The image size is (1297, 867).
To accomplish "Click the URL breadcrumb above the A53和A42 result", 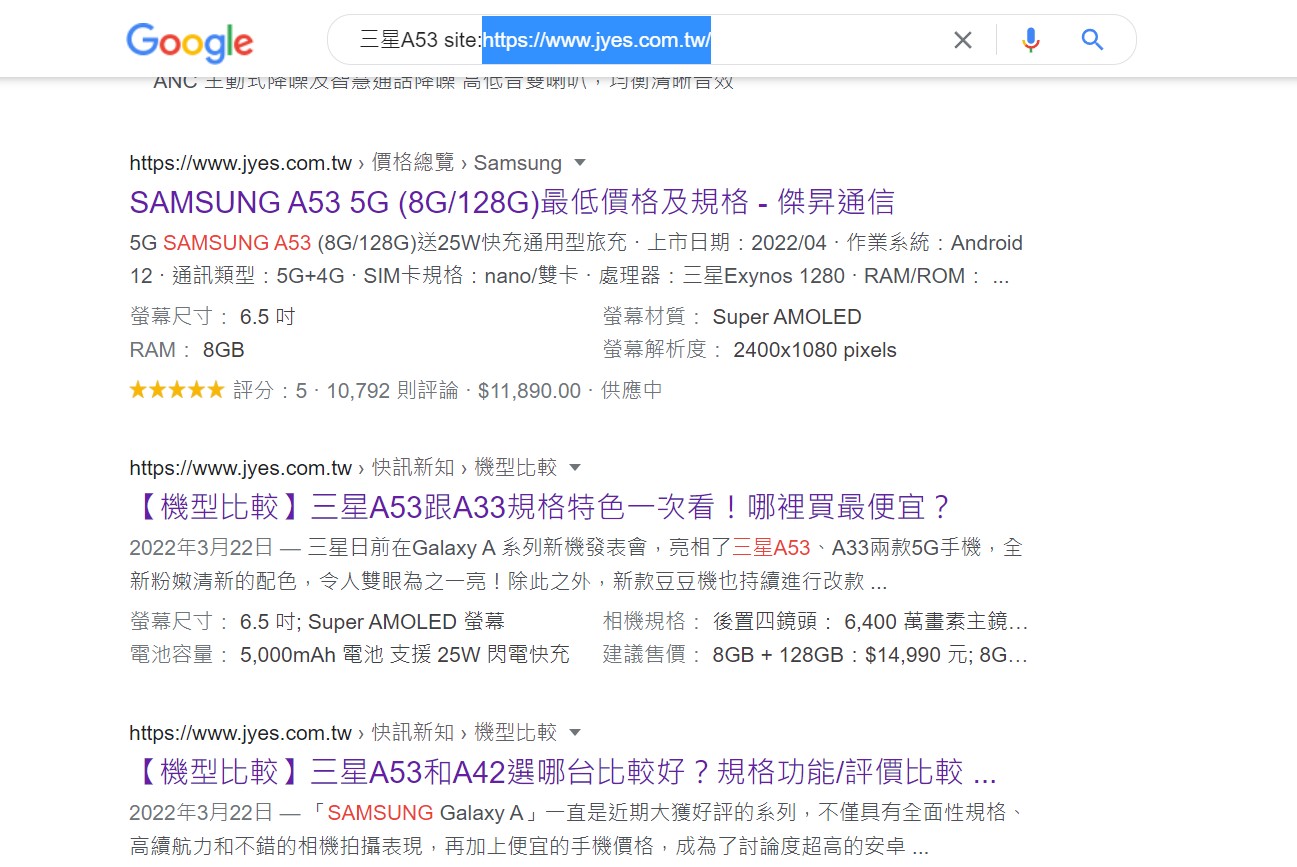I will click(343, 733).
